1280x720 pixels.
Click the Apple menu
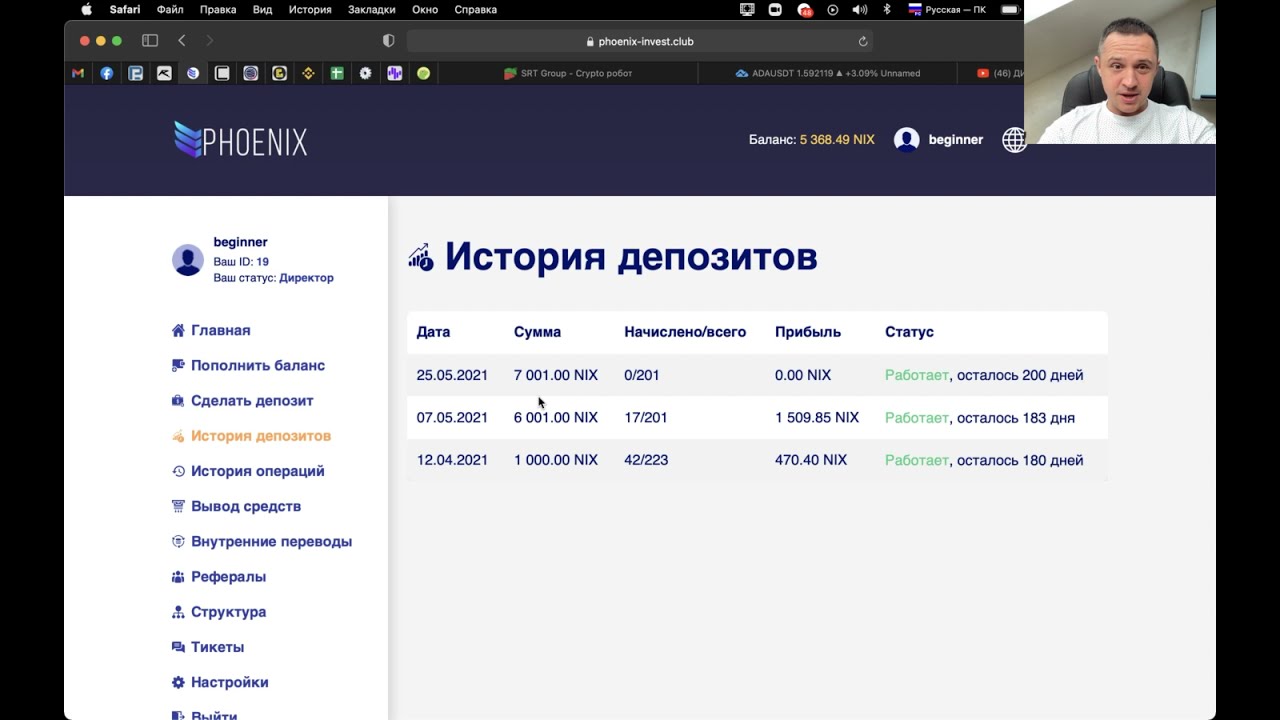pos(86,10)
